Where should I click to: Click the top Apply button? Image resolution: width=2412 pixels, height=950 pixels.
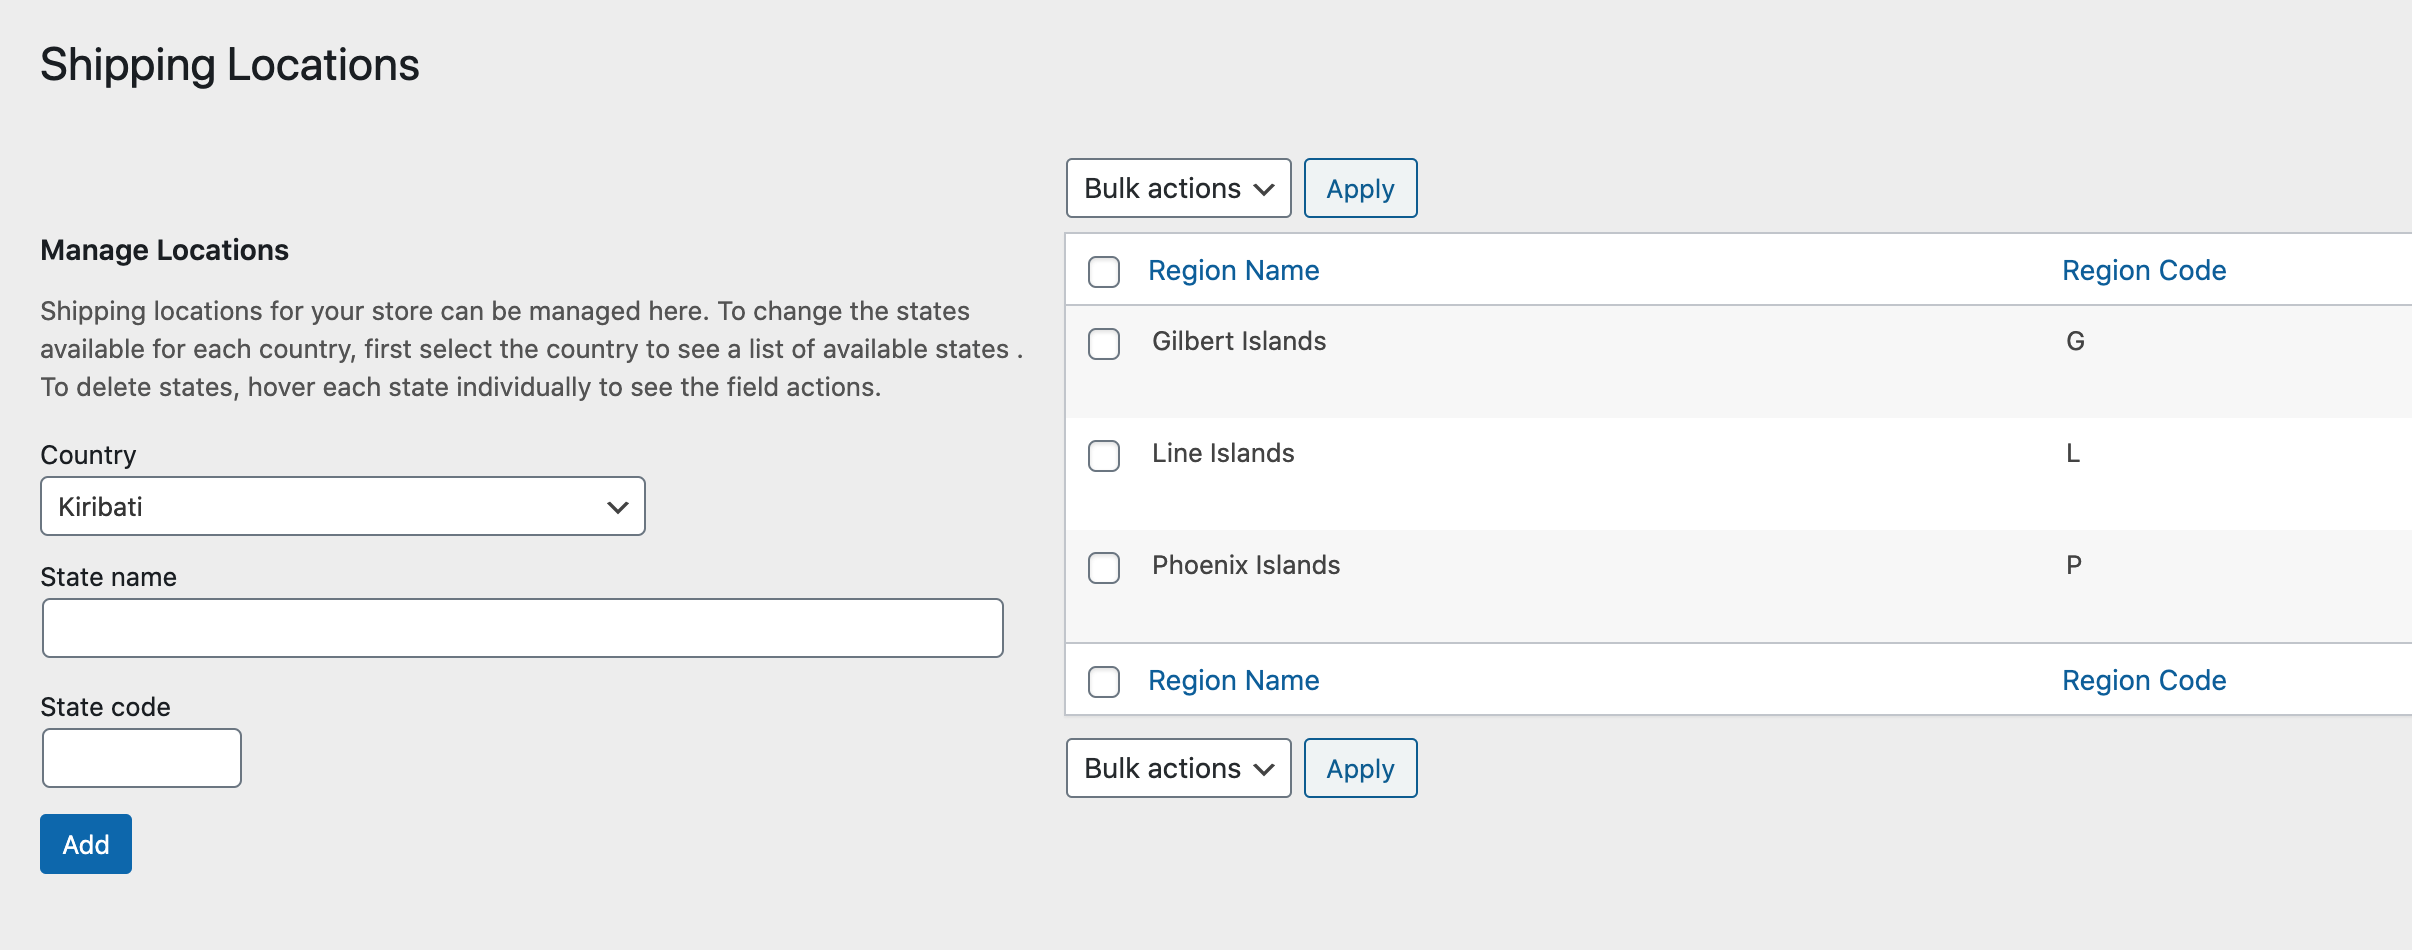click(1360, 188)
